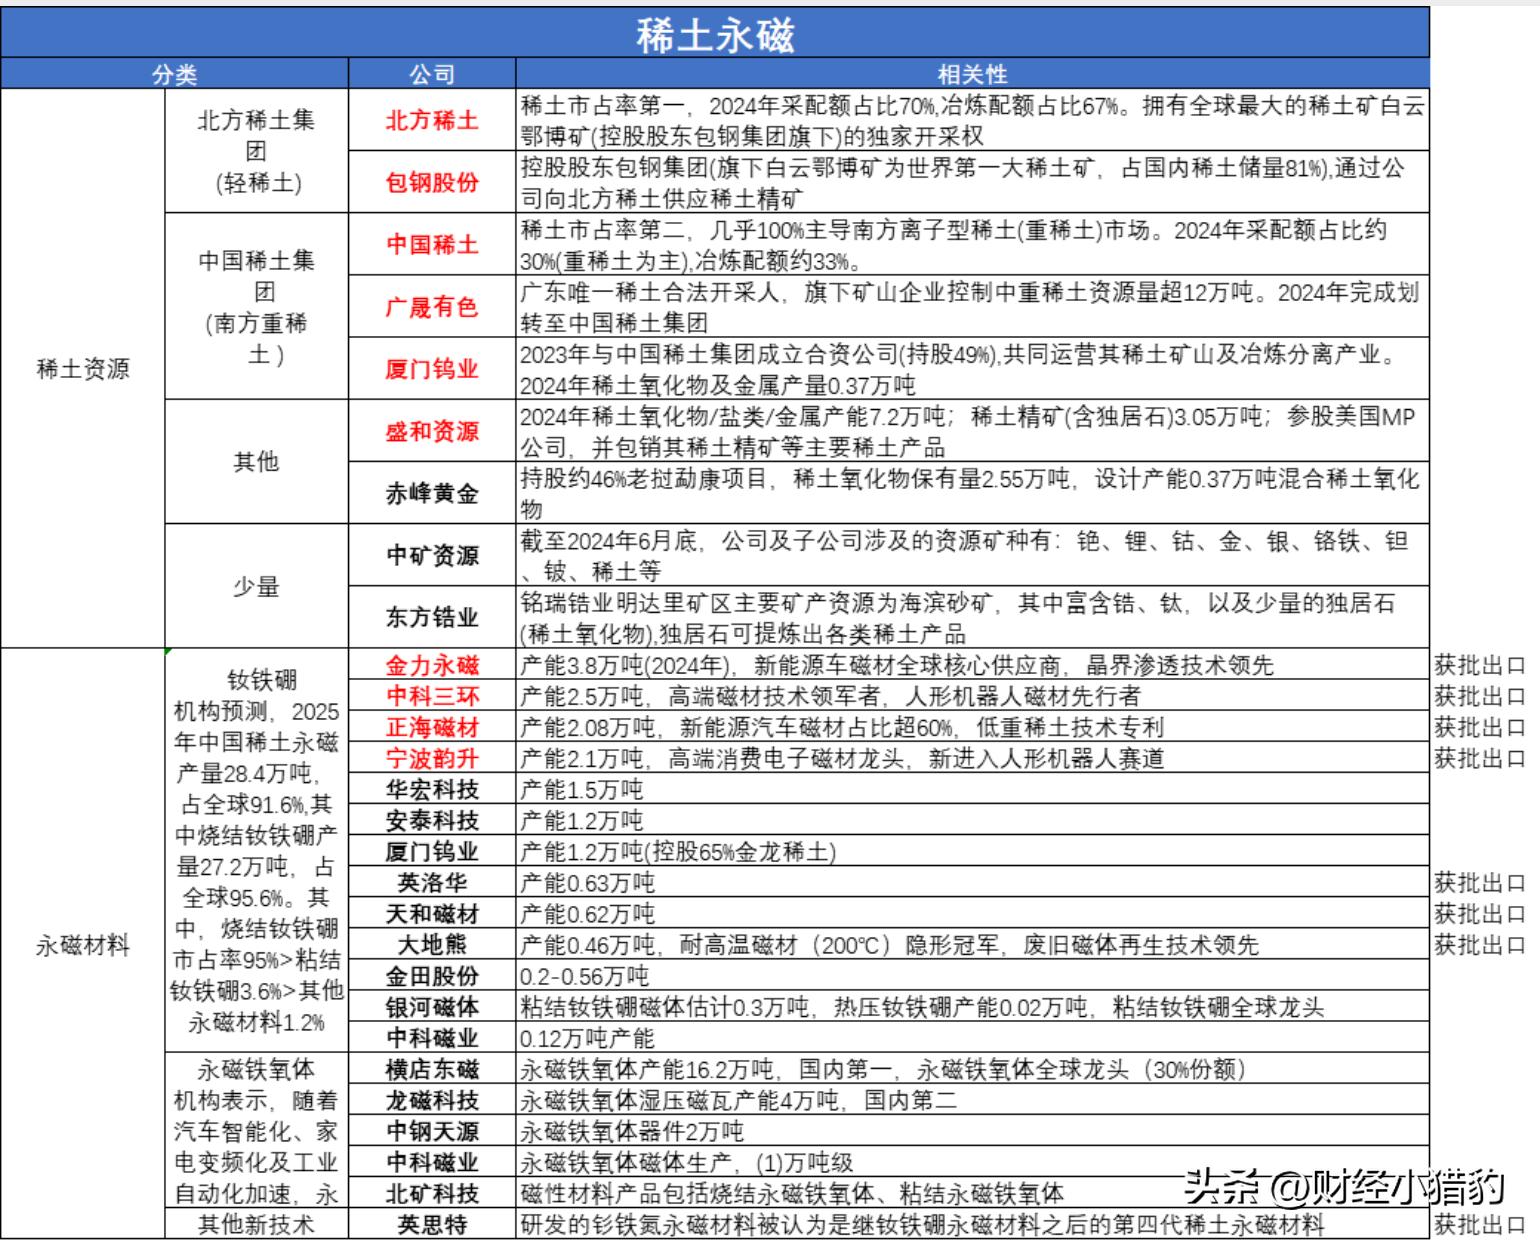Select the 中钢天源 company cell
Image resolution: width=1540 pixels, height=1241 pixels.
432,1131
